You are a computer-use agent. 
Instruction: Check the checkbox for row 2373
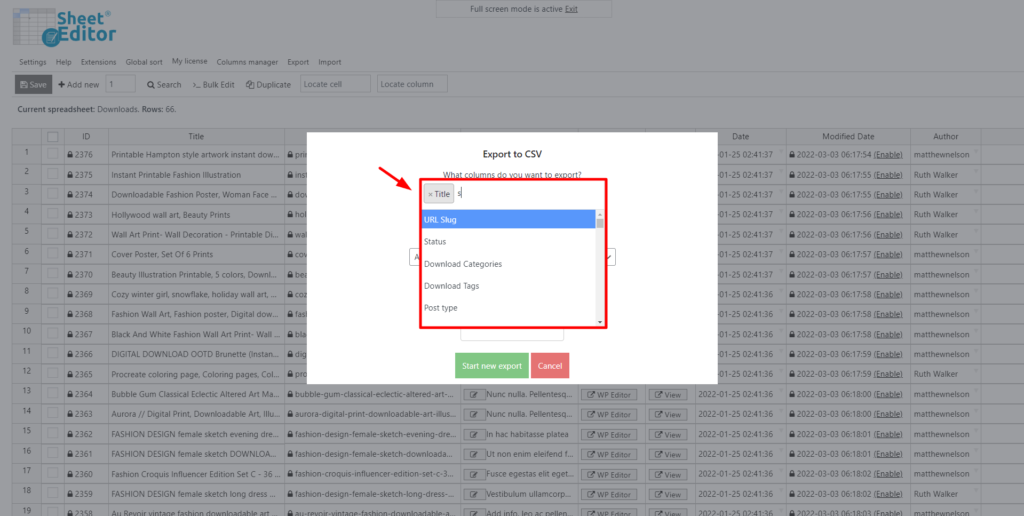pos(53,214)
